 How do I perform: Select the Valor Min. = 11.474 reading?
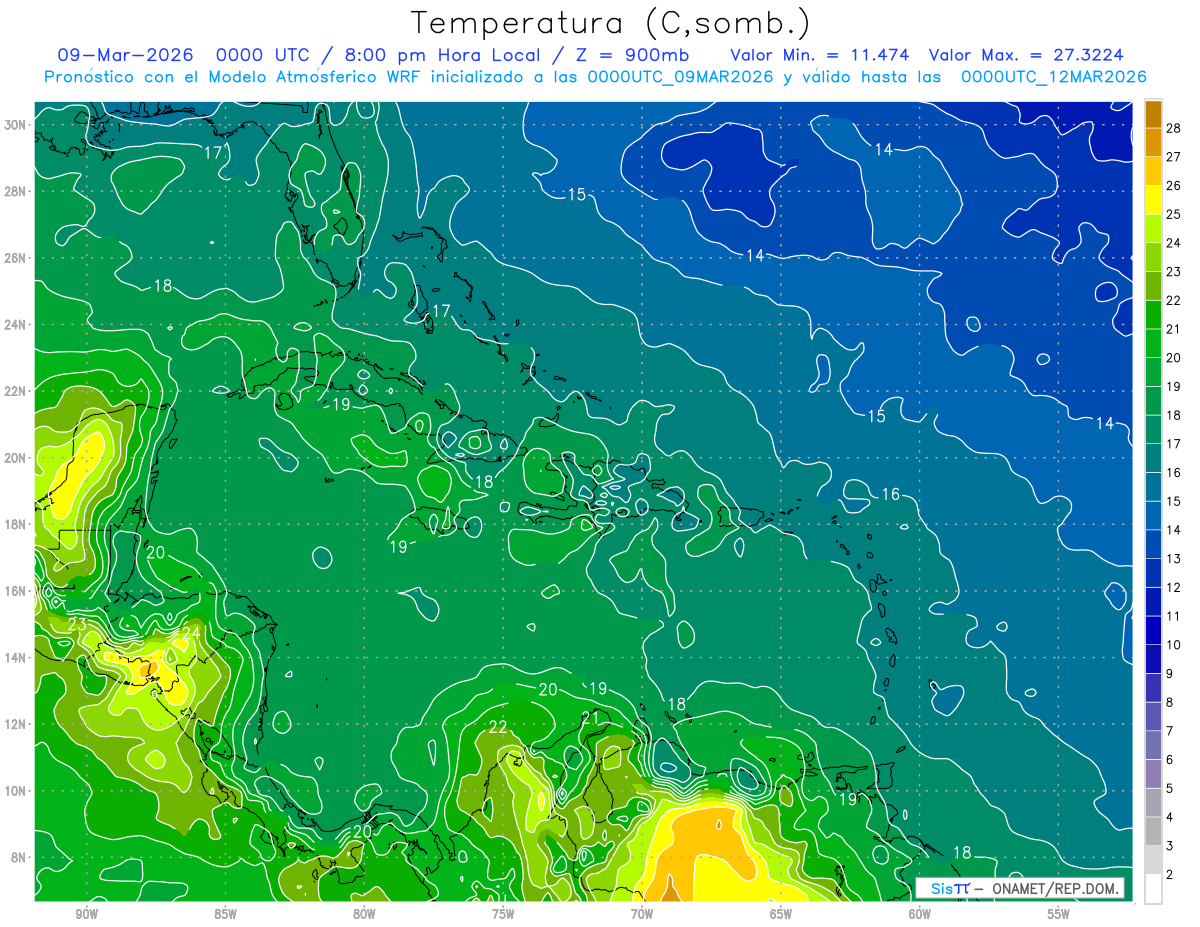821,55
